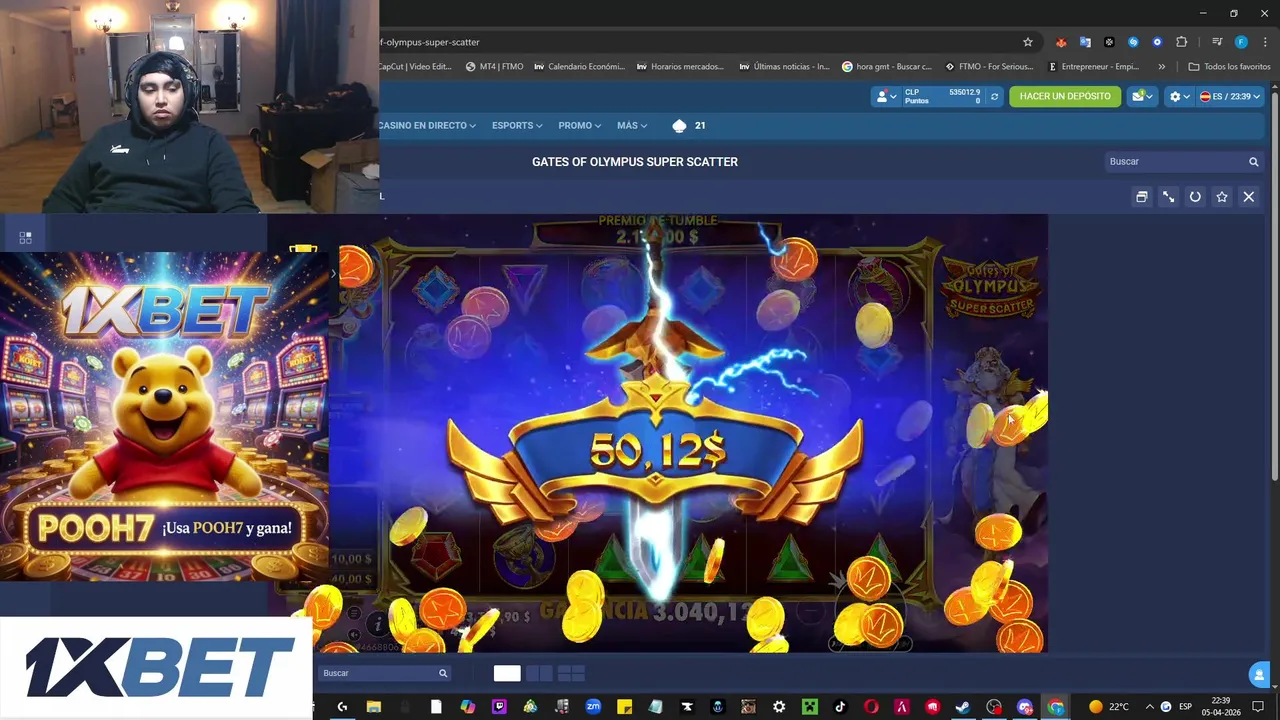Select the single-game layout view
This screenshot has width=1280, height=720.
[x=507, y=673]
